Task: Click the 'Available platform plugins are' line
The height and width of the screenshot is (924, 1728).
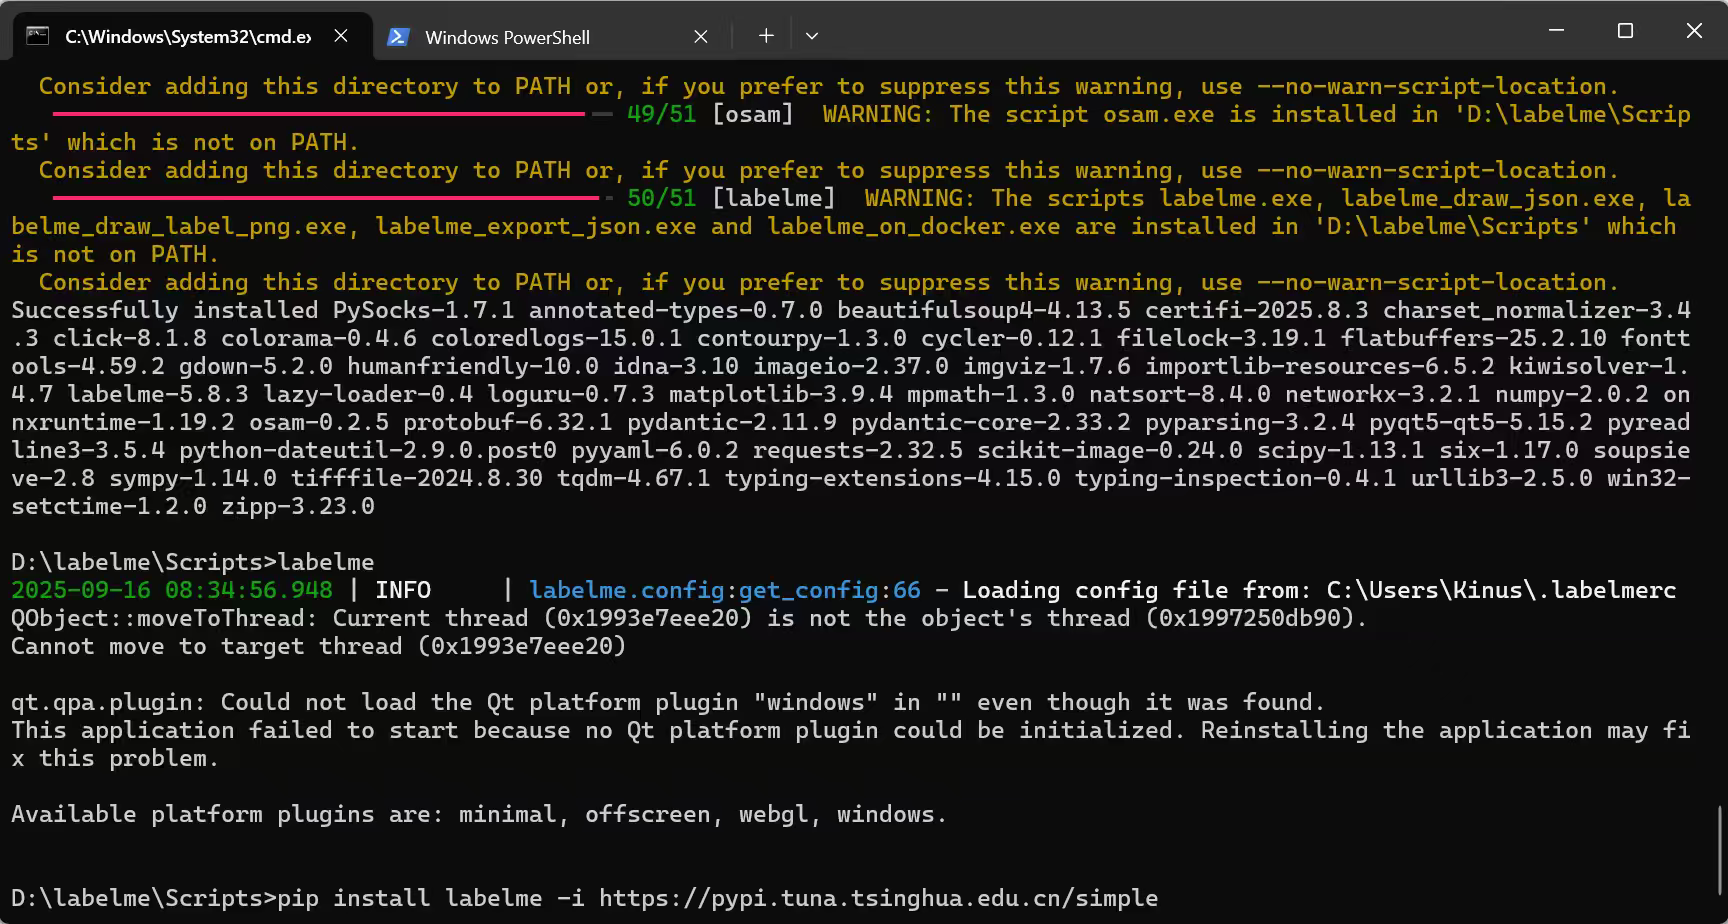Action: [479, 814]
